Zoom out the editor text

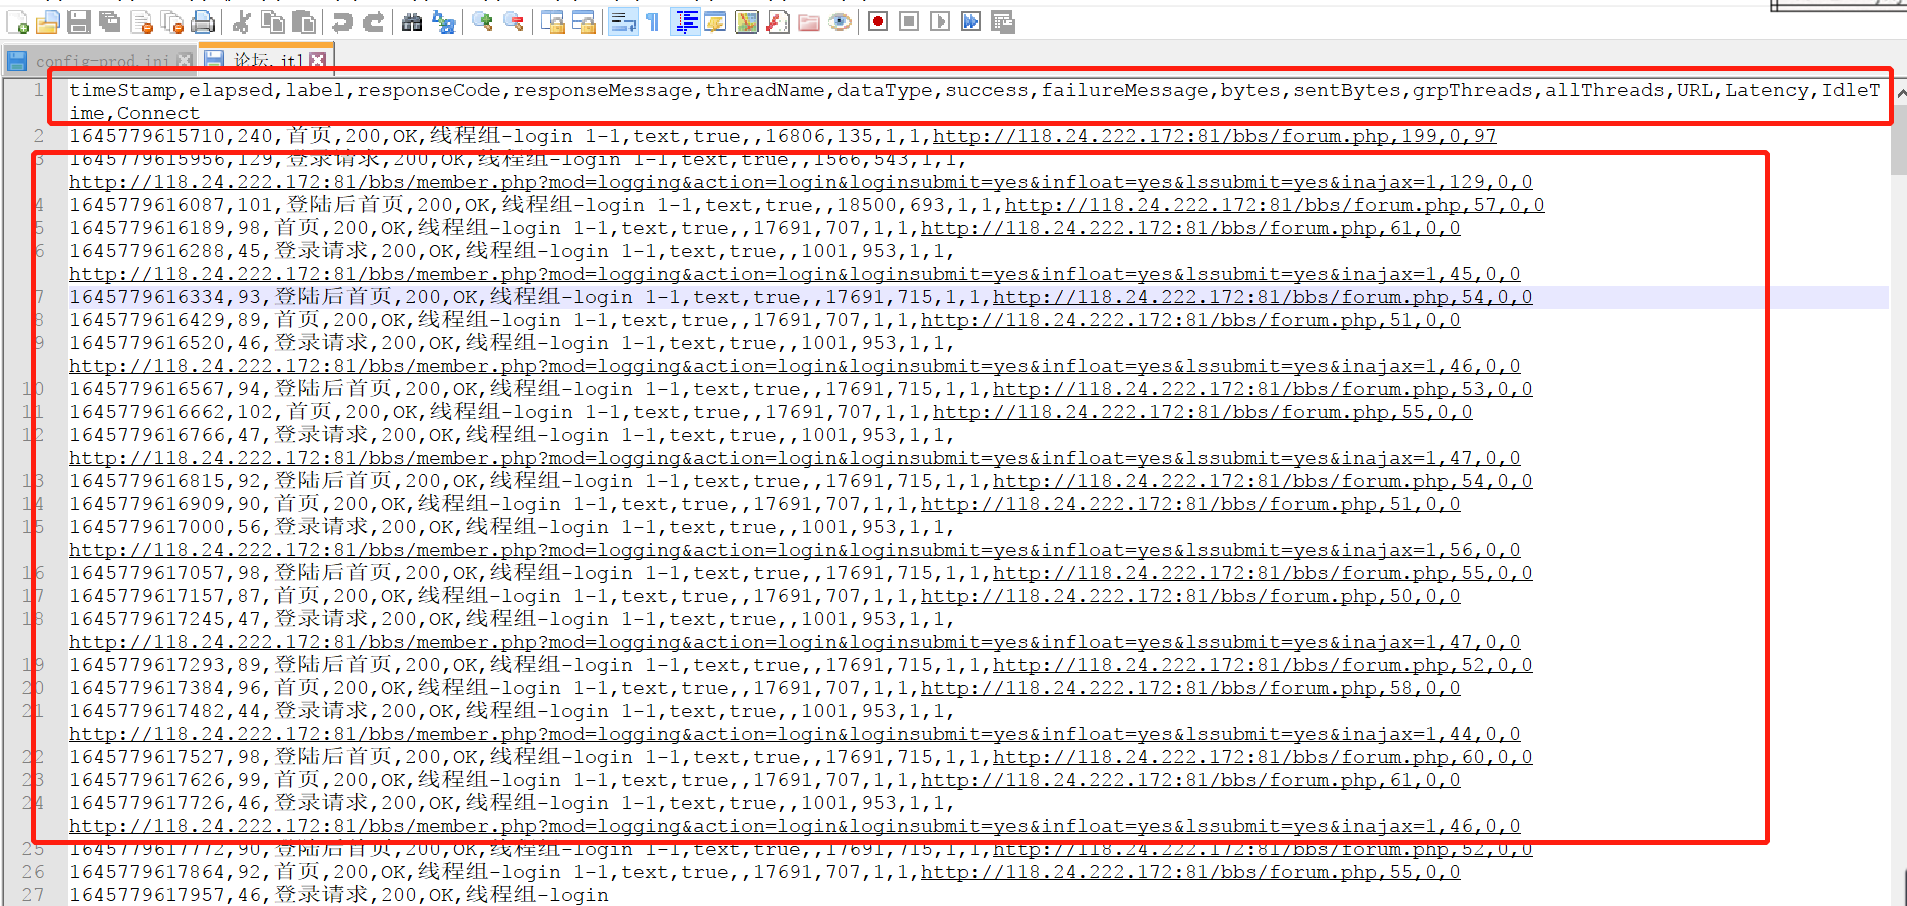[x=513, y=22]
